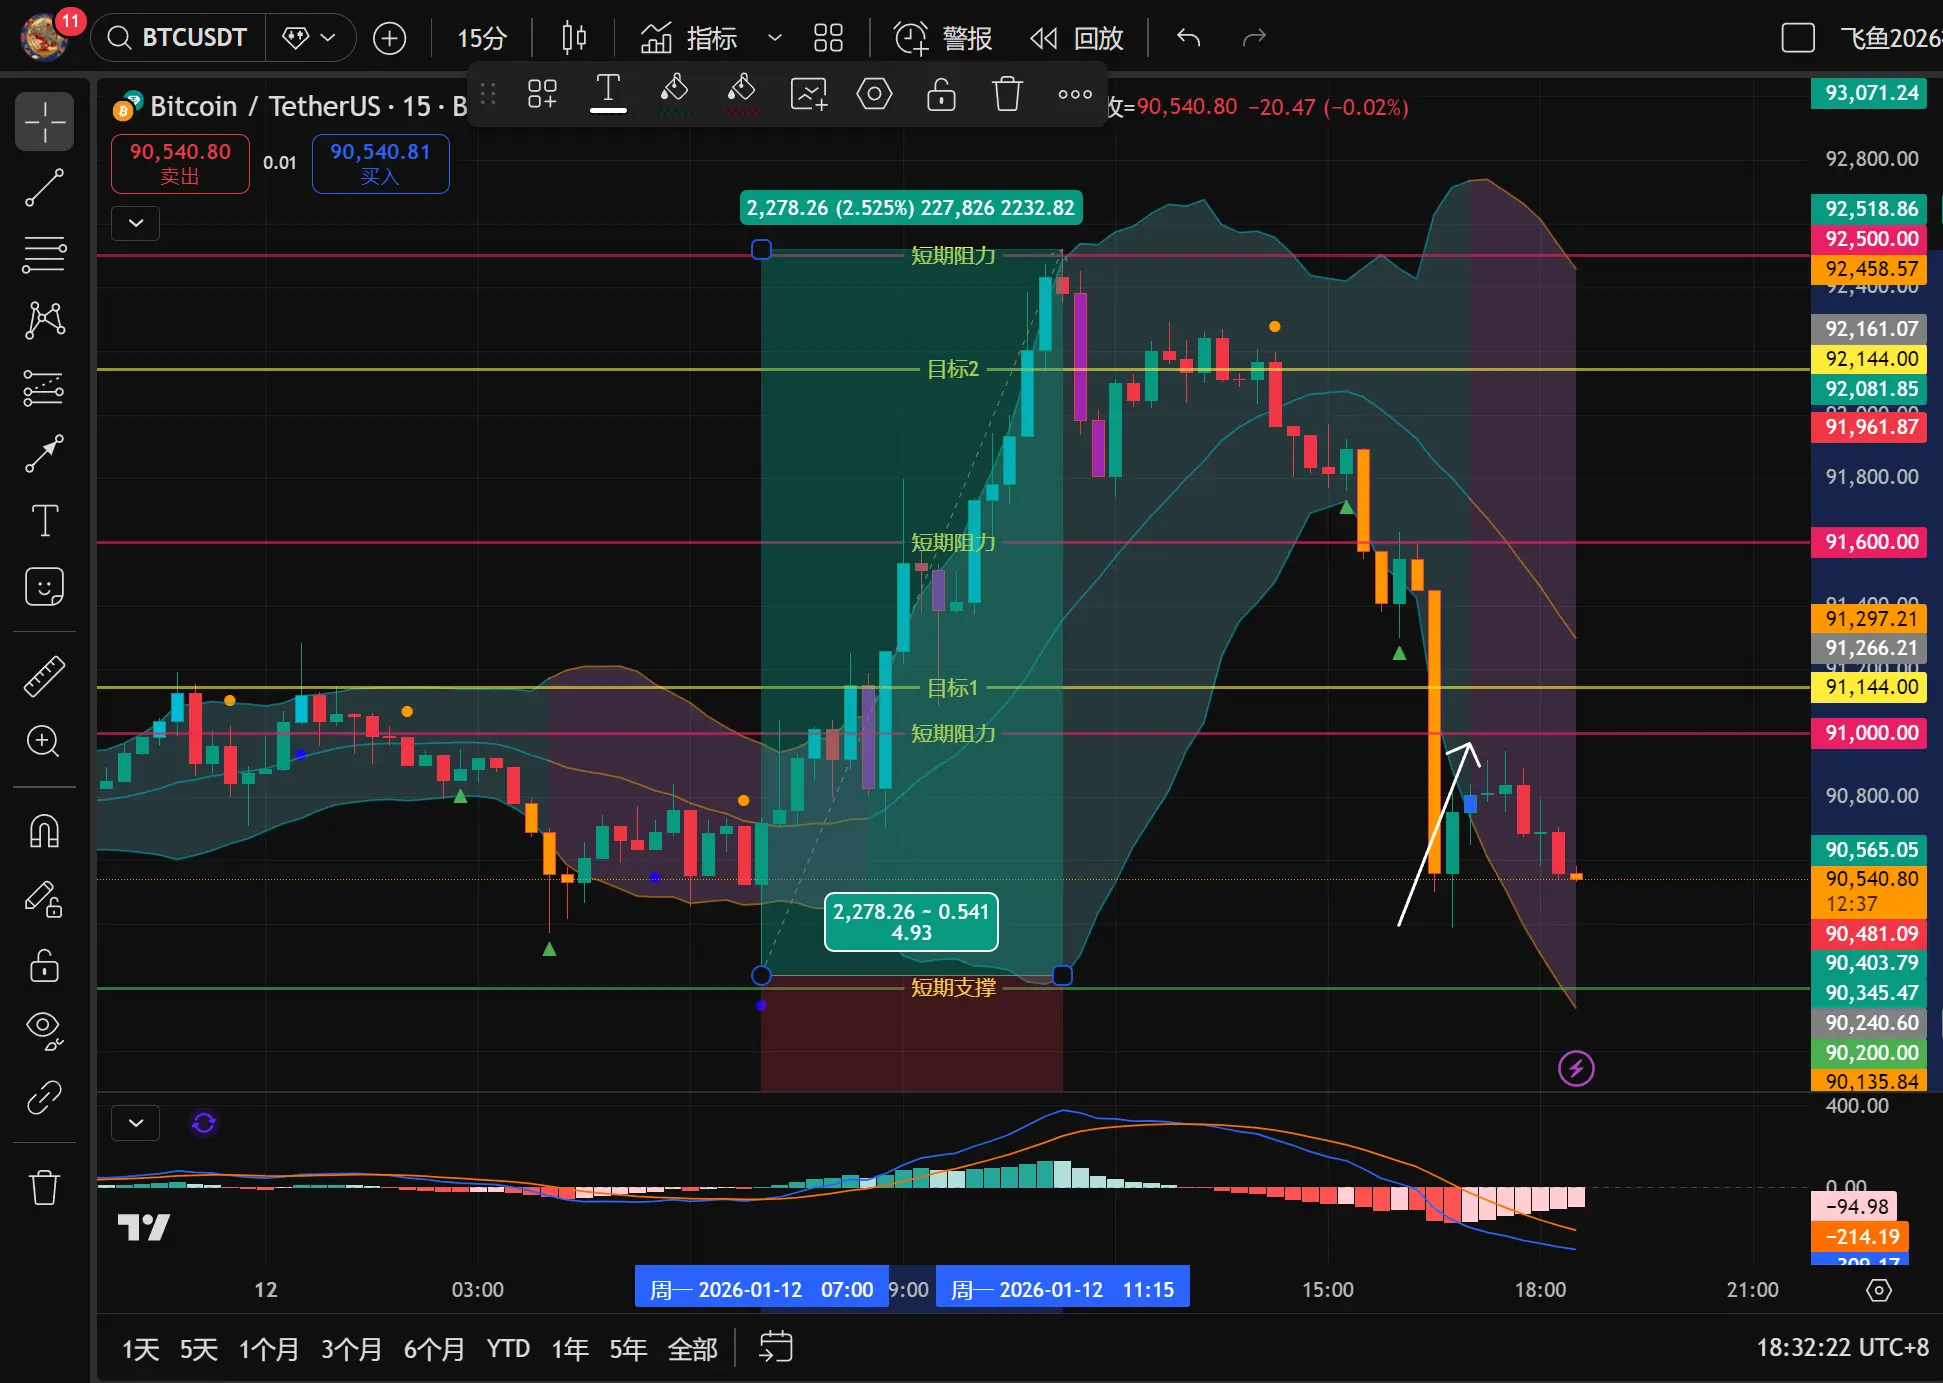
Task: Activate the magnet snap mode
Action: [x=44, y=831]
